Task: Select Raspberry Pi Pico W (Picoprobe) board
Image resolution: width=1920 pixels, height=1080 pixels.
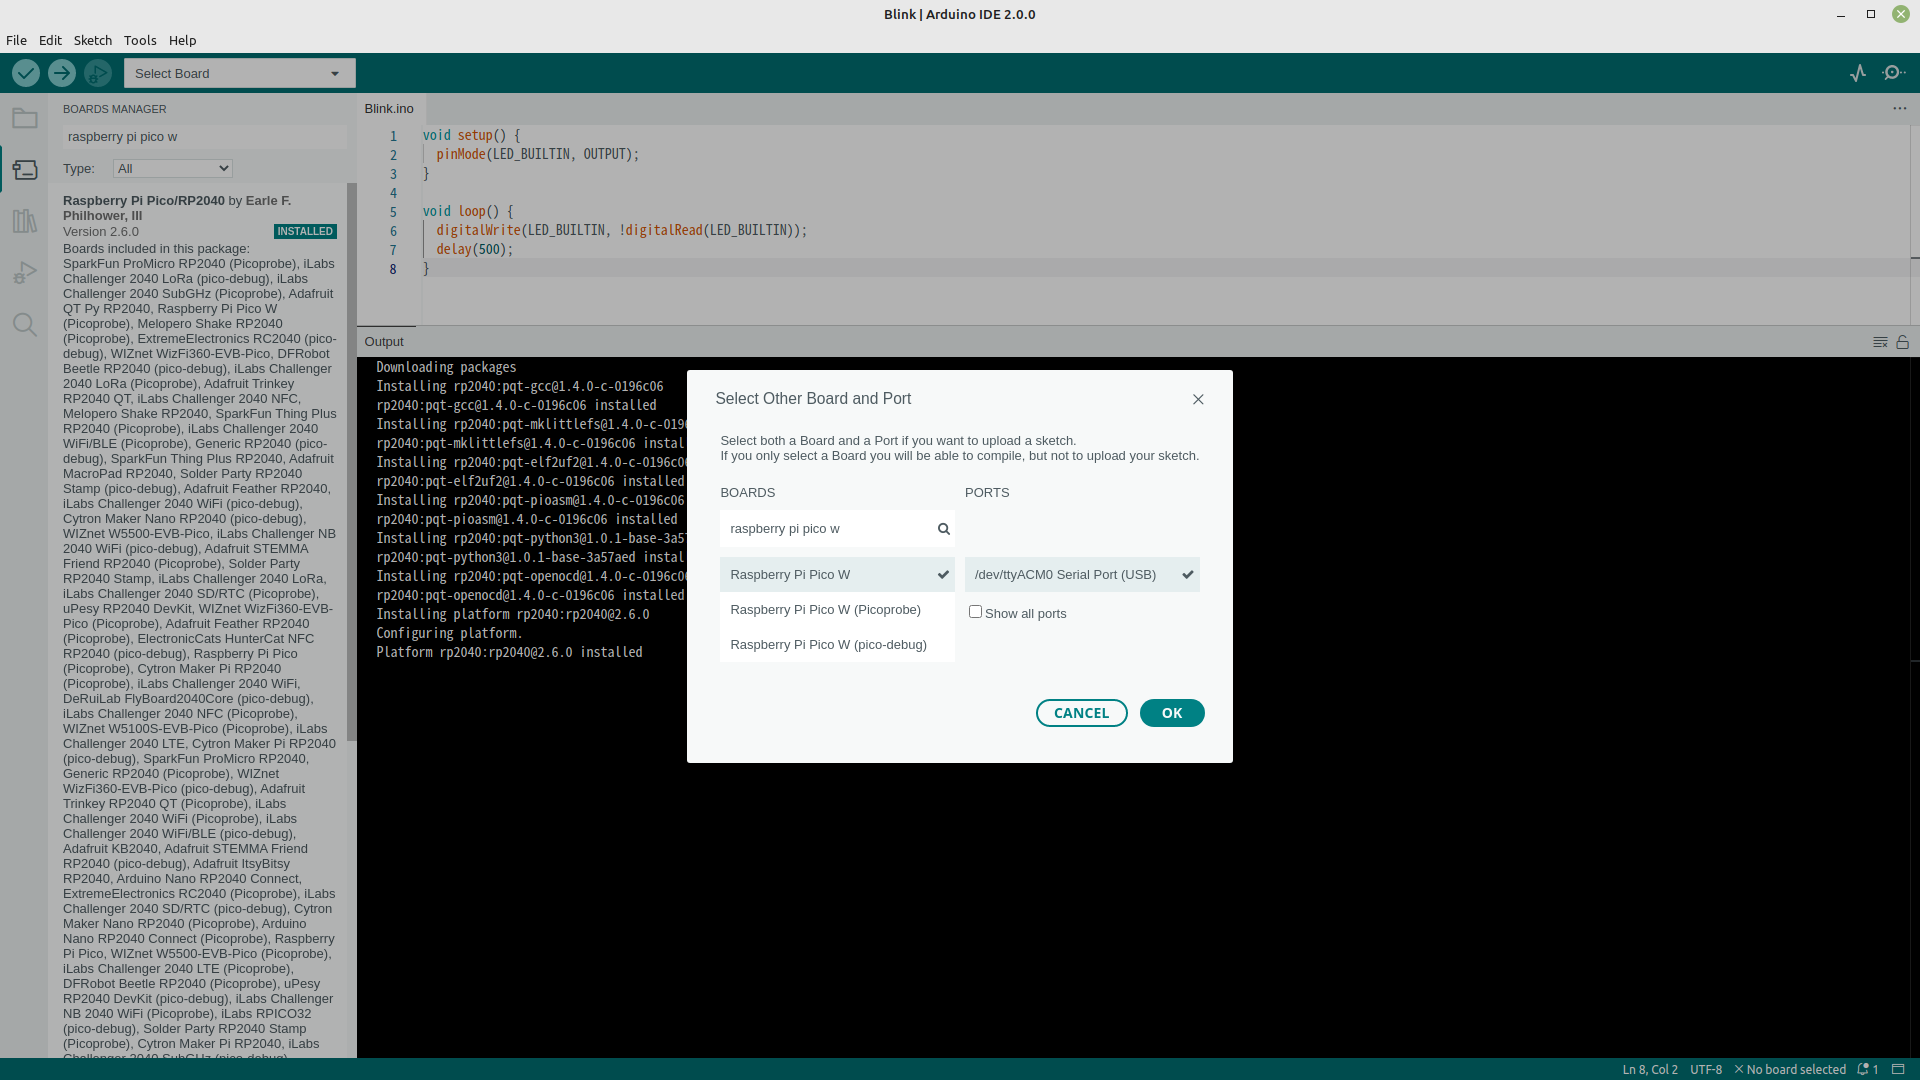Action: [x=837, y=610]
